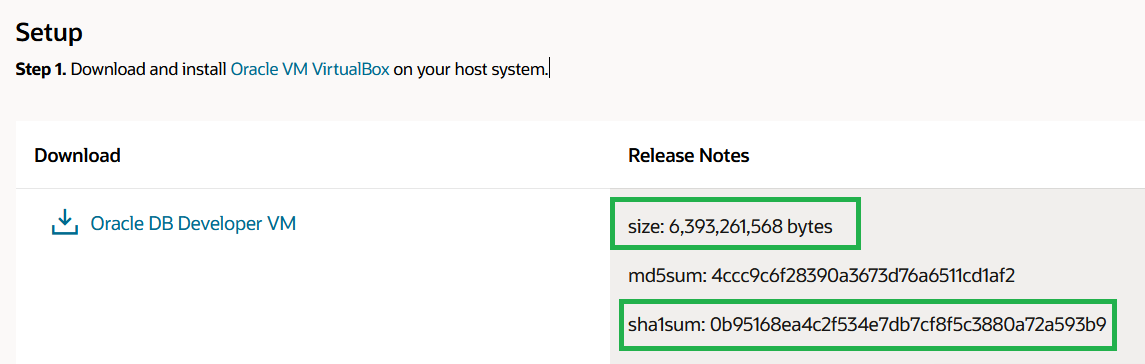This screenshot has height=364, width=1145.
Task: Click the text cursor after host system.
Action: point(549,70)
